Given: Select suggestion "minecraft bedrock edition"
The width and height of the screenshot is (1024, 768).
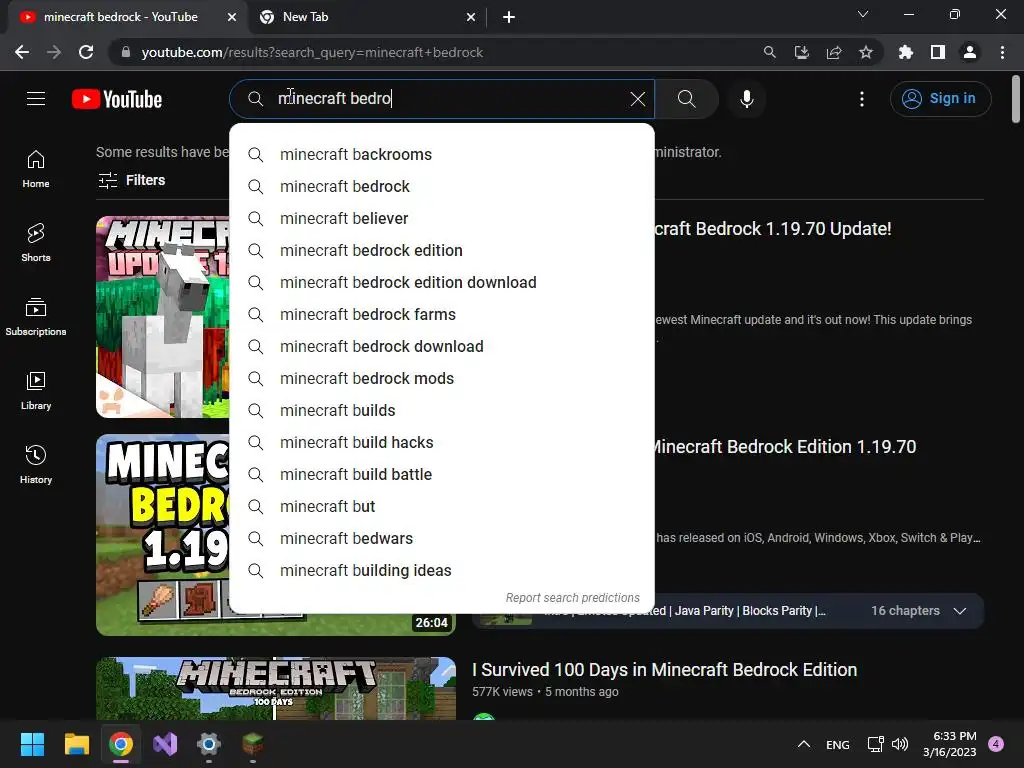Looking at the screenshot, I should 441,251.
